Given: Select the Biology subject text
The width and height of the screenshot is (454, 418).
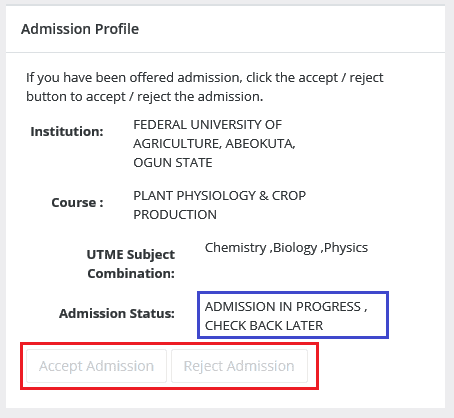Looking at the screenshot, I should point(295,248).
